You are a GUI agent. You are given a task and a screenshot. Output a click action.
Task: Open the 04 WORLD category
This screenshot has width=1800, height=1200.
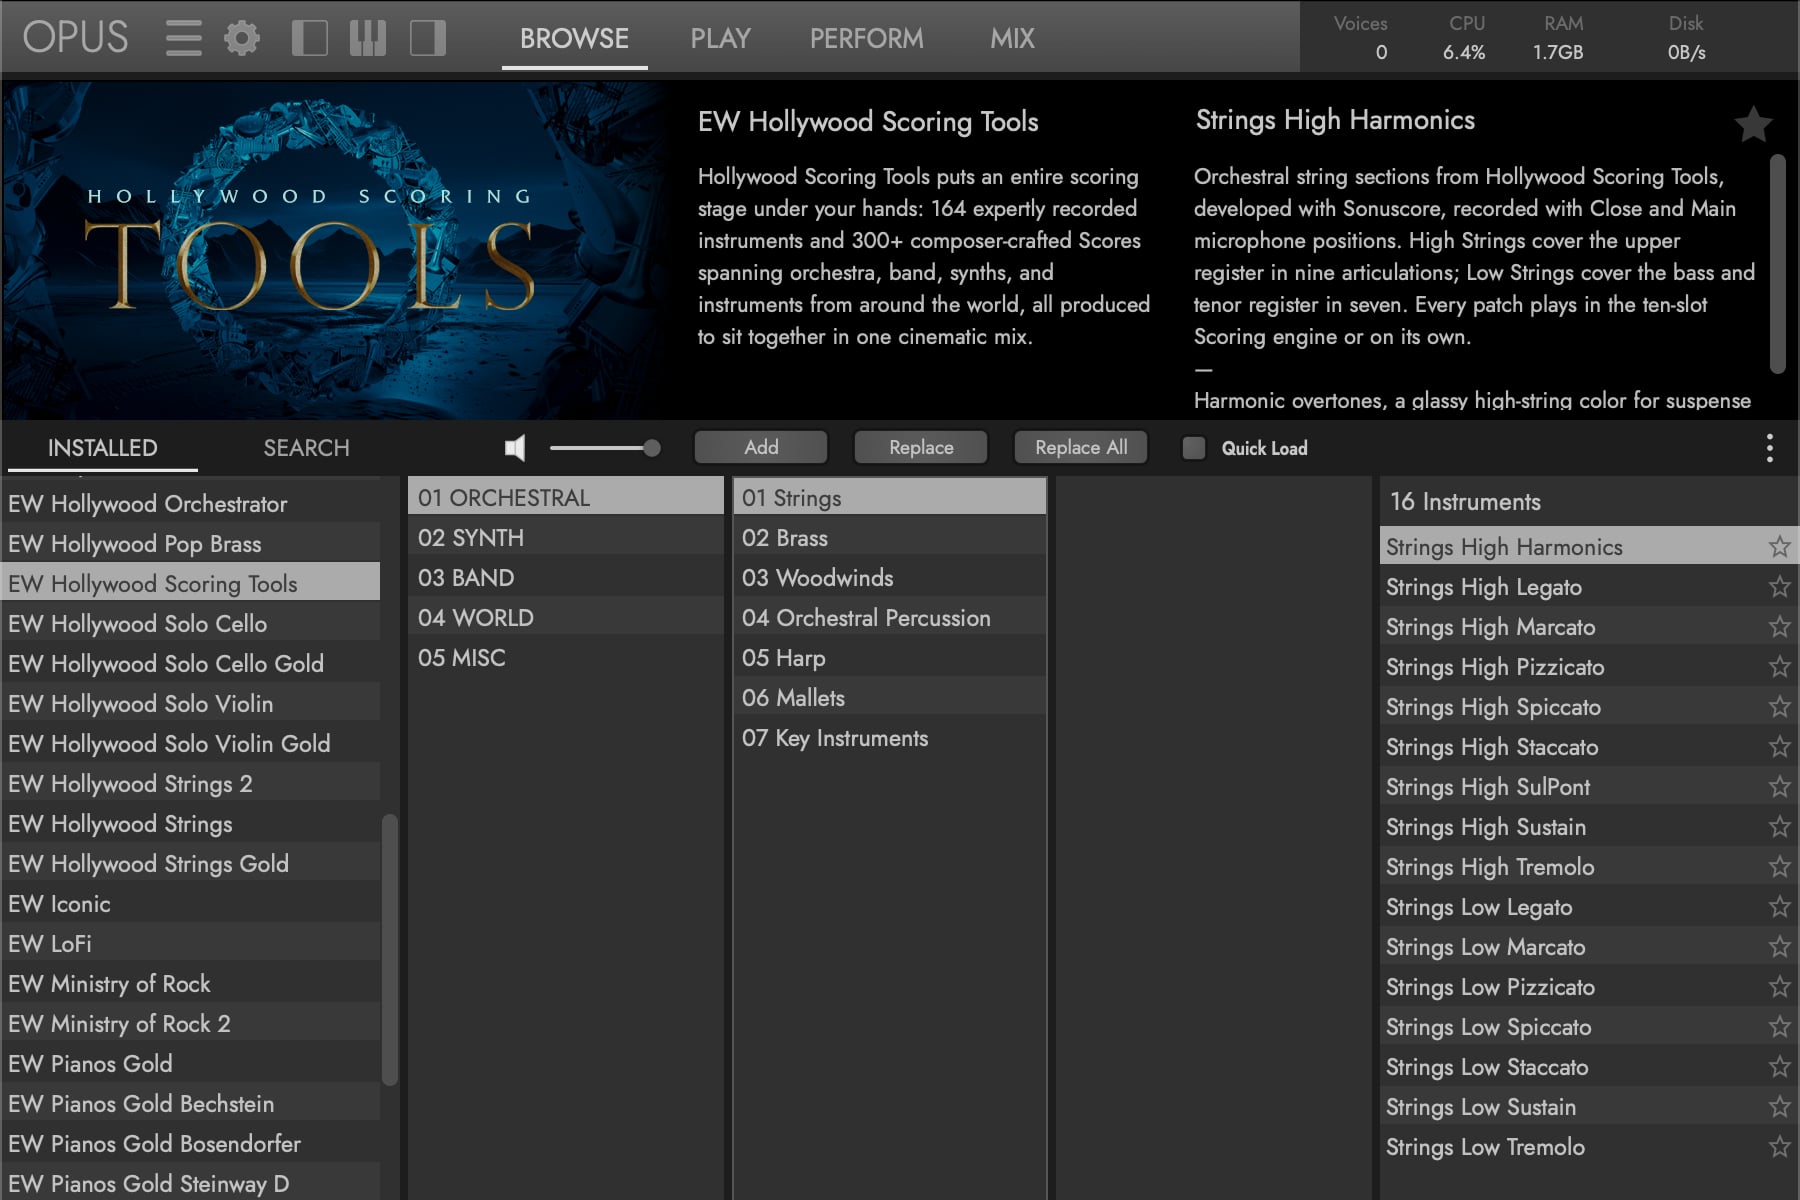pyautogui.click(x=565, y=617)
